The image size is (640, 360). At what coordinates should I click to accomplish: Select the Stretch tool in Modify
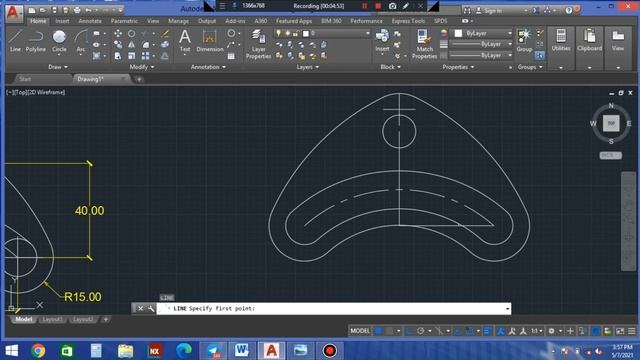point(118,56)
